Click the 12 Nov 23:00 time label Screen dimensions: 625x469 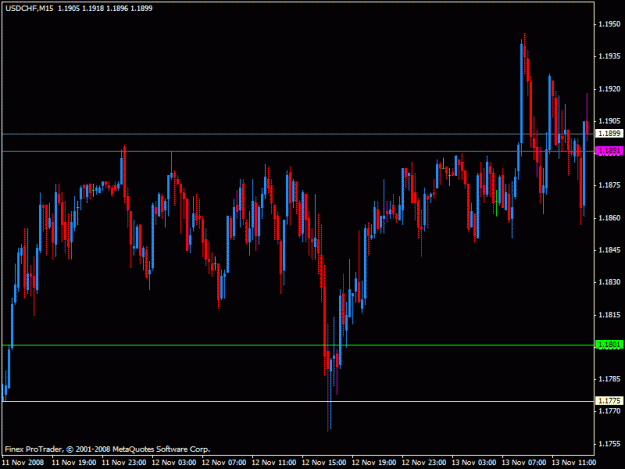(424, 463)
